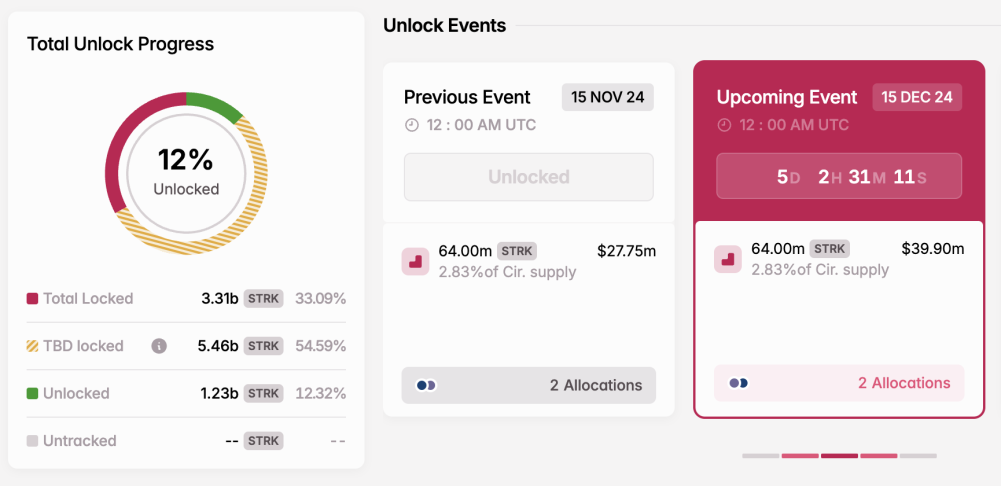1001x486 pixels.
Task: Go to first carousel page indicator
Action: [x=761, y=456]
